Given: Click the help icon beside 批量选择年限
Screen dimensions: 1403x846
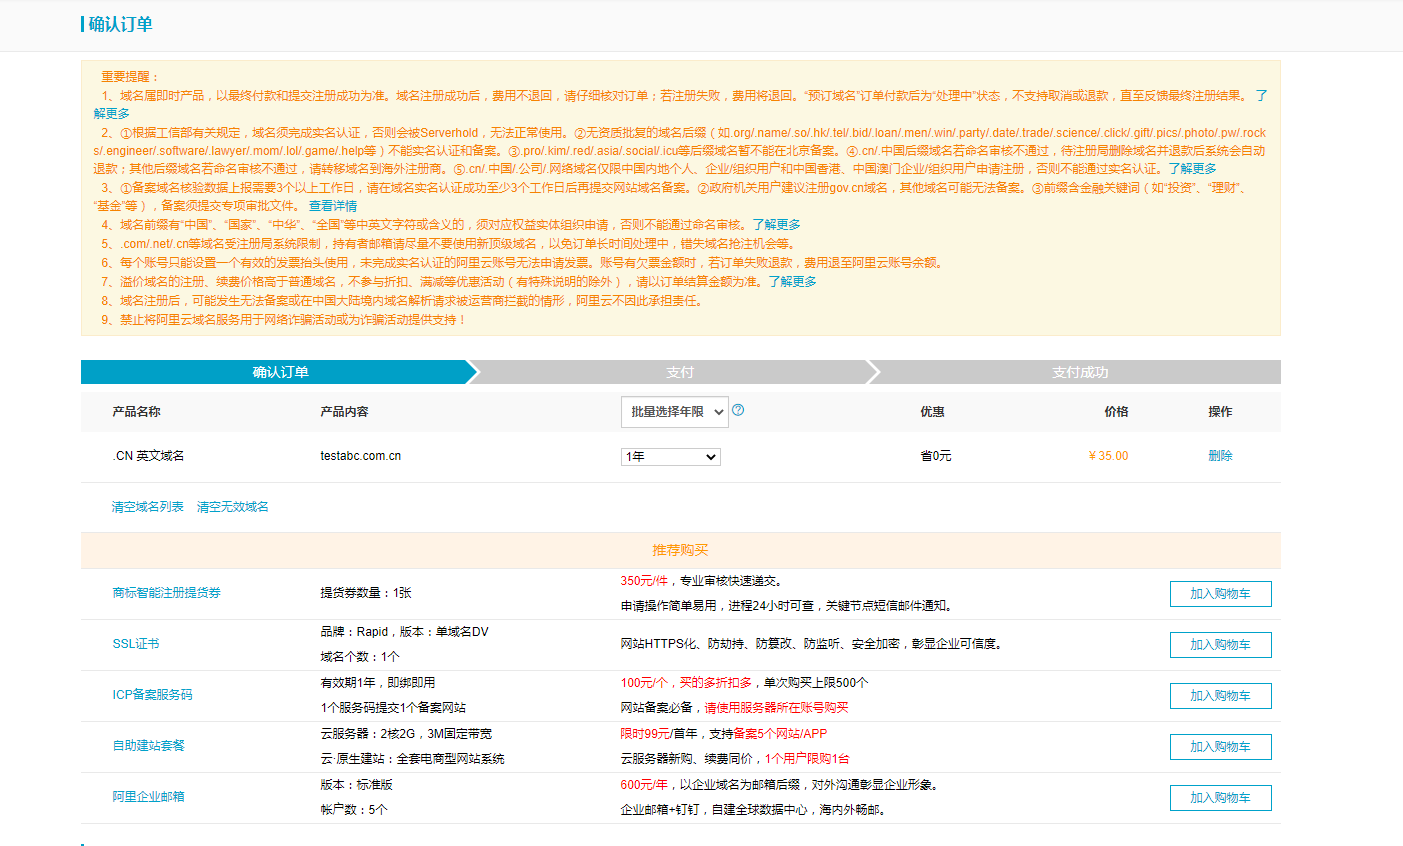Looking at the screenshot, I should [x=738, y=410].
